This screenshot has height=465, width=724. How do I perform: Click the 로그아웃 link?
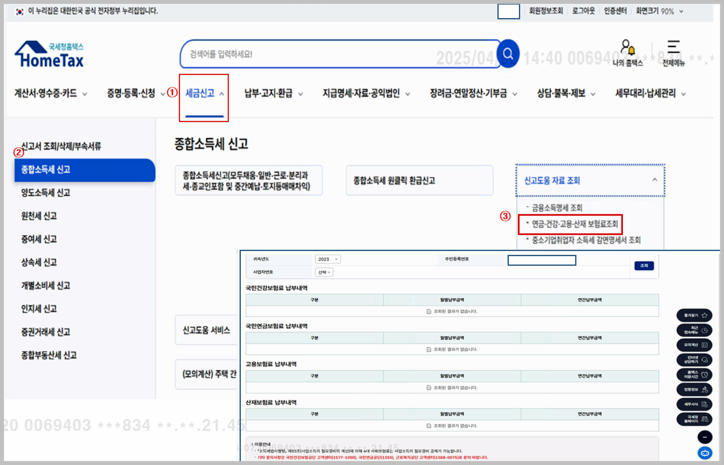584,11
